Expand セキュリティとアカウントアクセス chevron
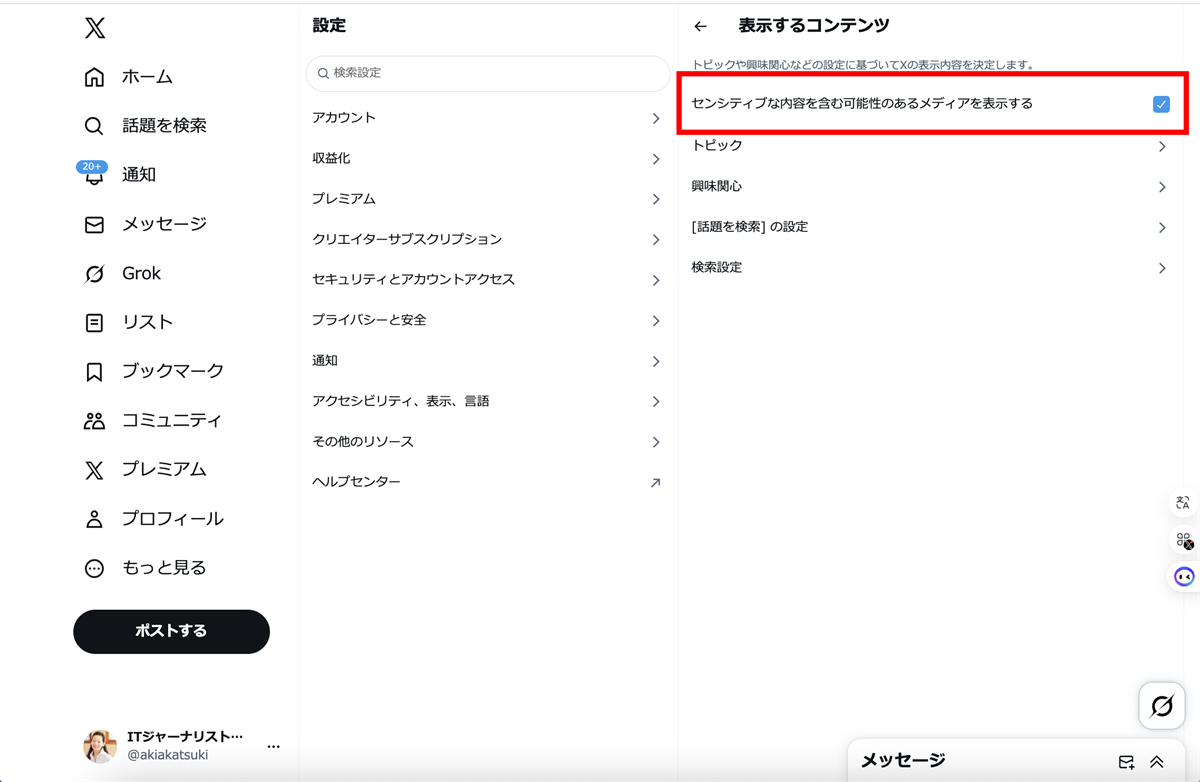Image resolution: width=1200 pixels, height=782 pixels. [x=656, y=280]
